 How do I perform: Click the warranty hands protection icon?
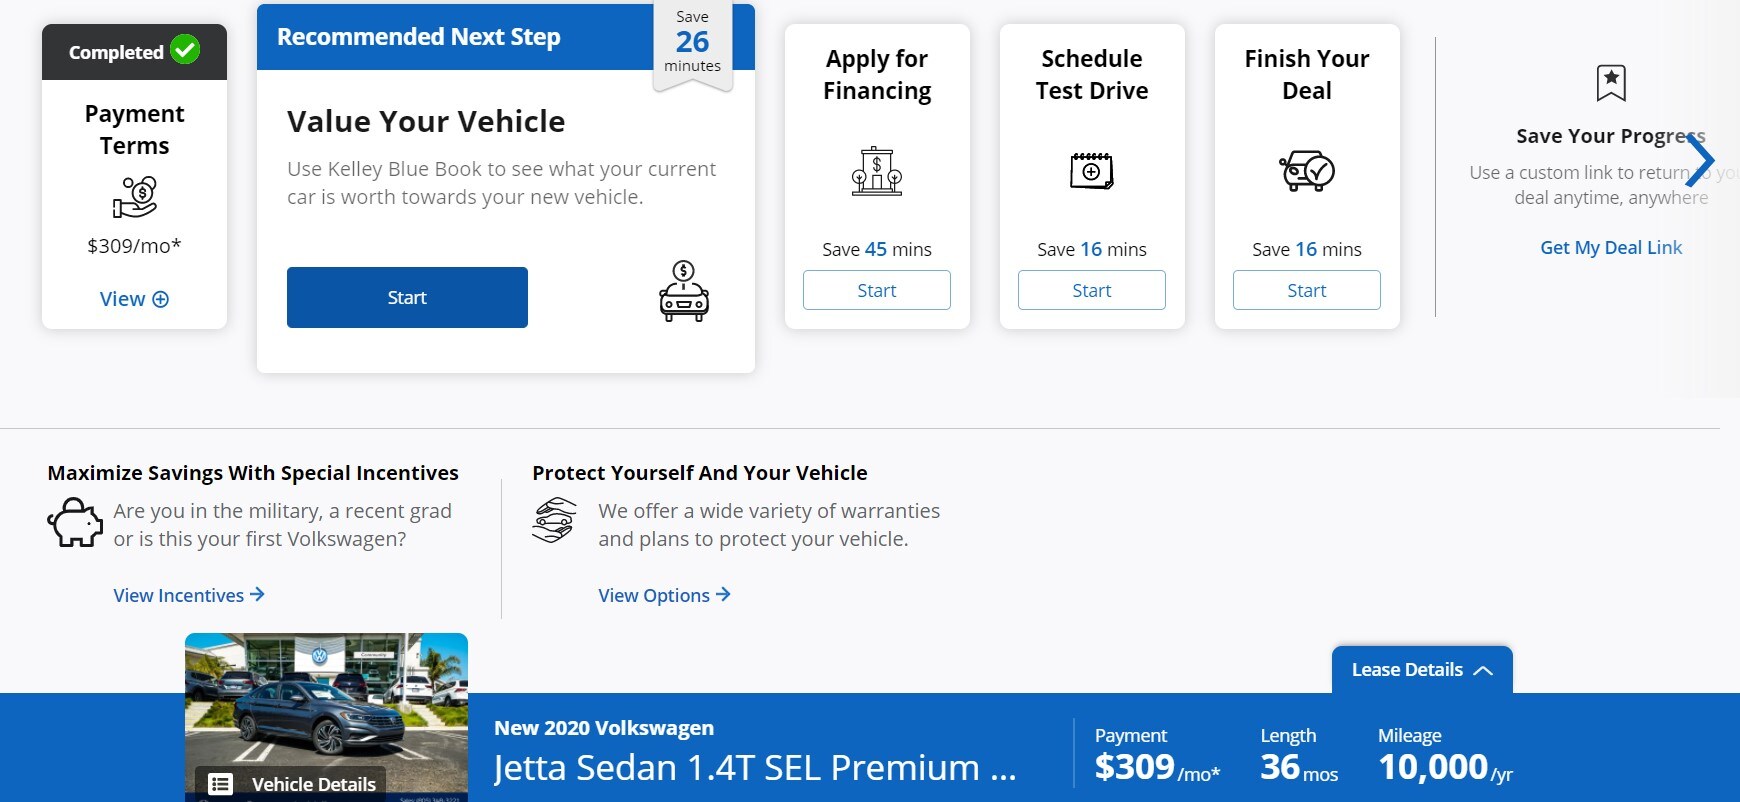[555, 520]
